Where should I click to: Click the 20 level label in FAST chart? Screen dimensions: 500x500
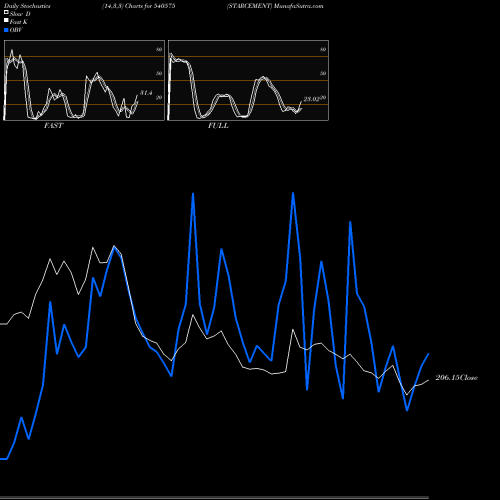pyautogui.click(x=159, y=97)
